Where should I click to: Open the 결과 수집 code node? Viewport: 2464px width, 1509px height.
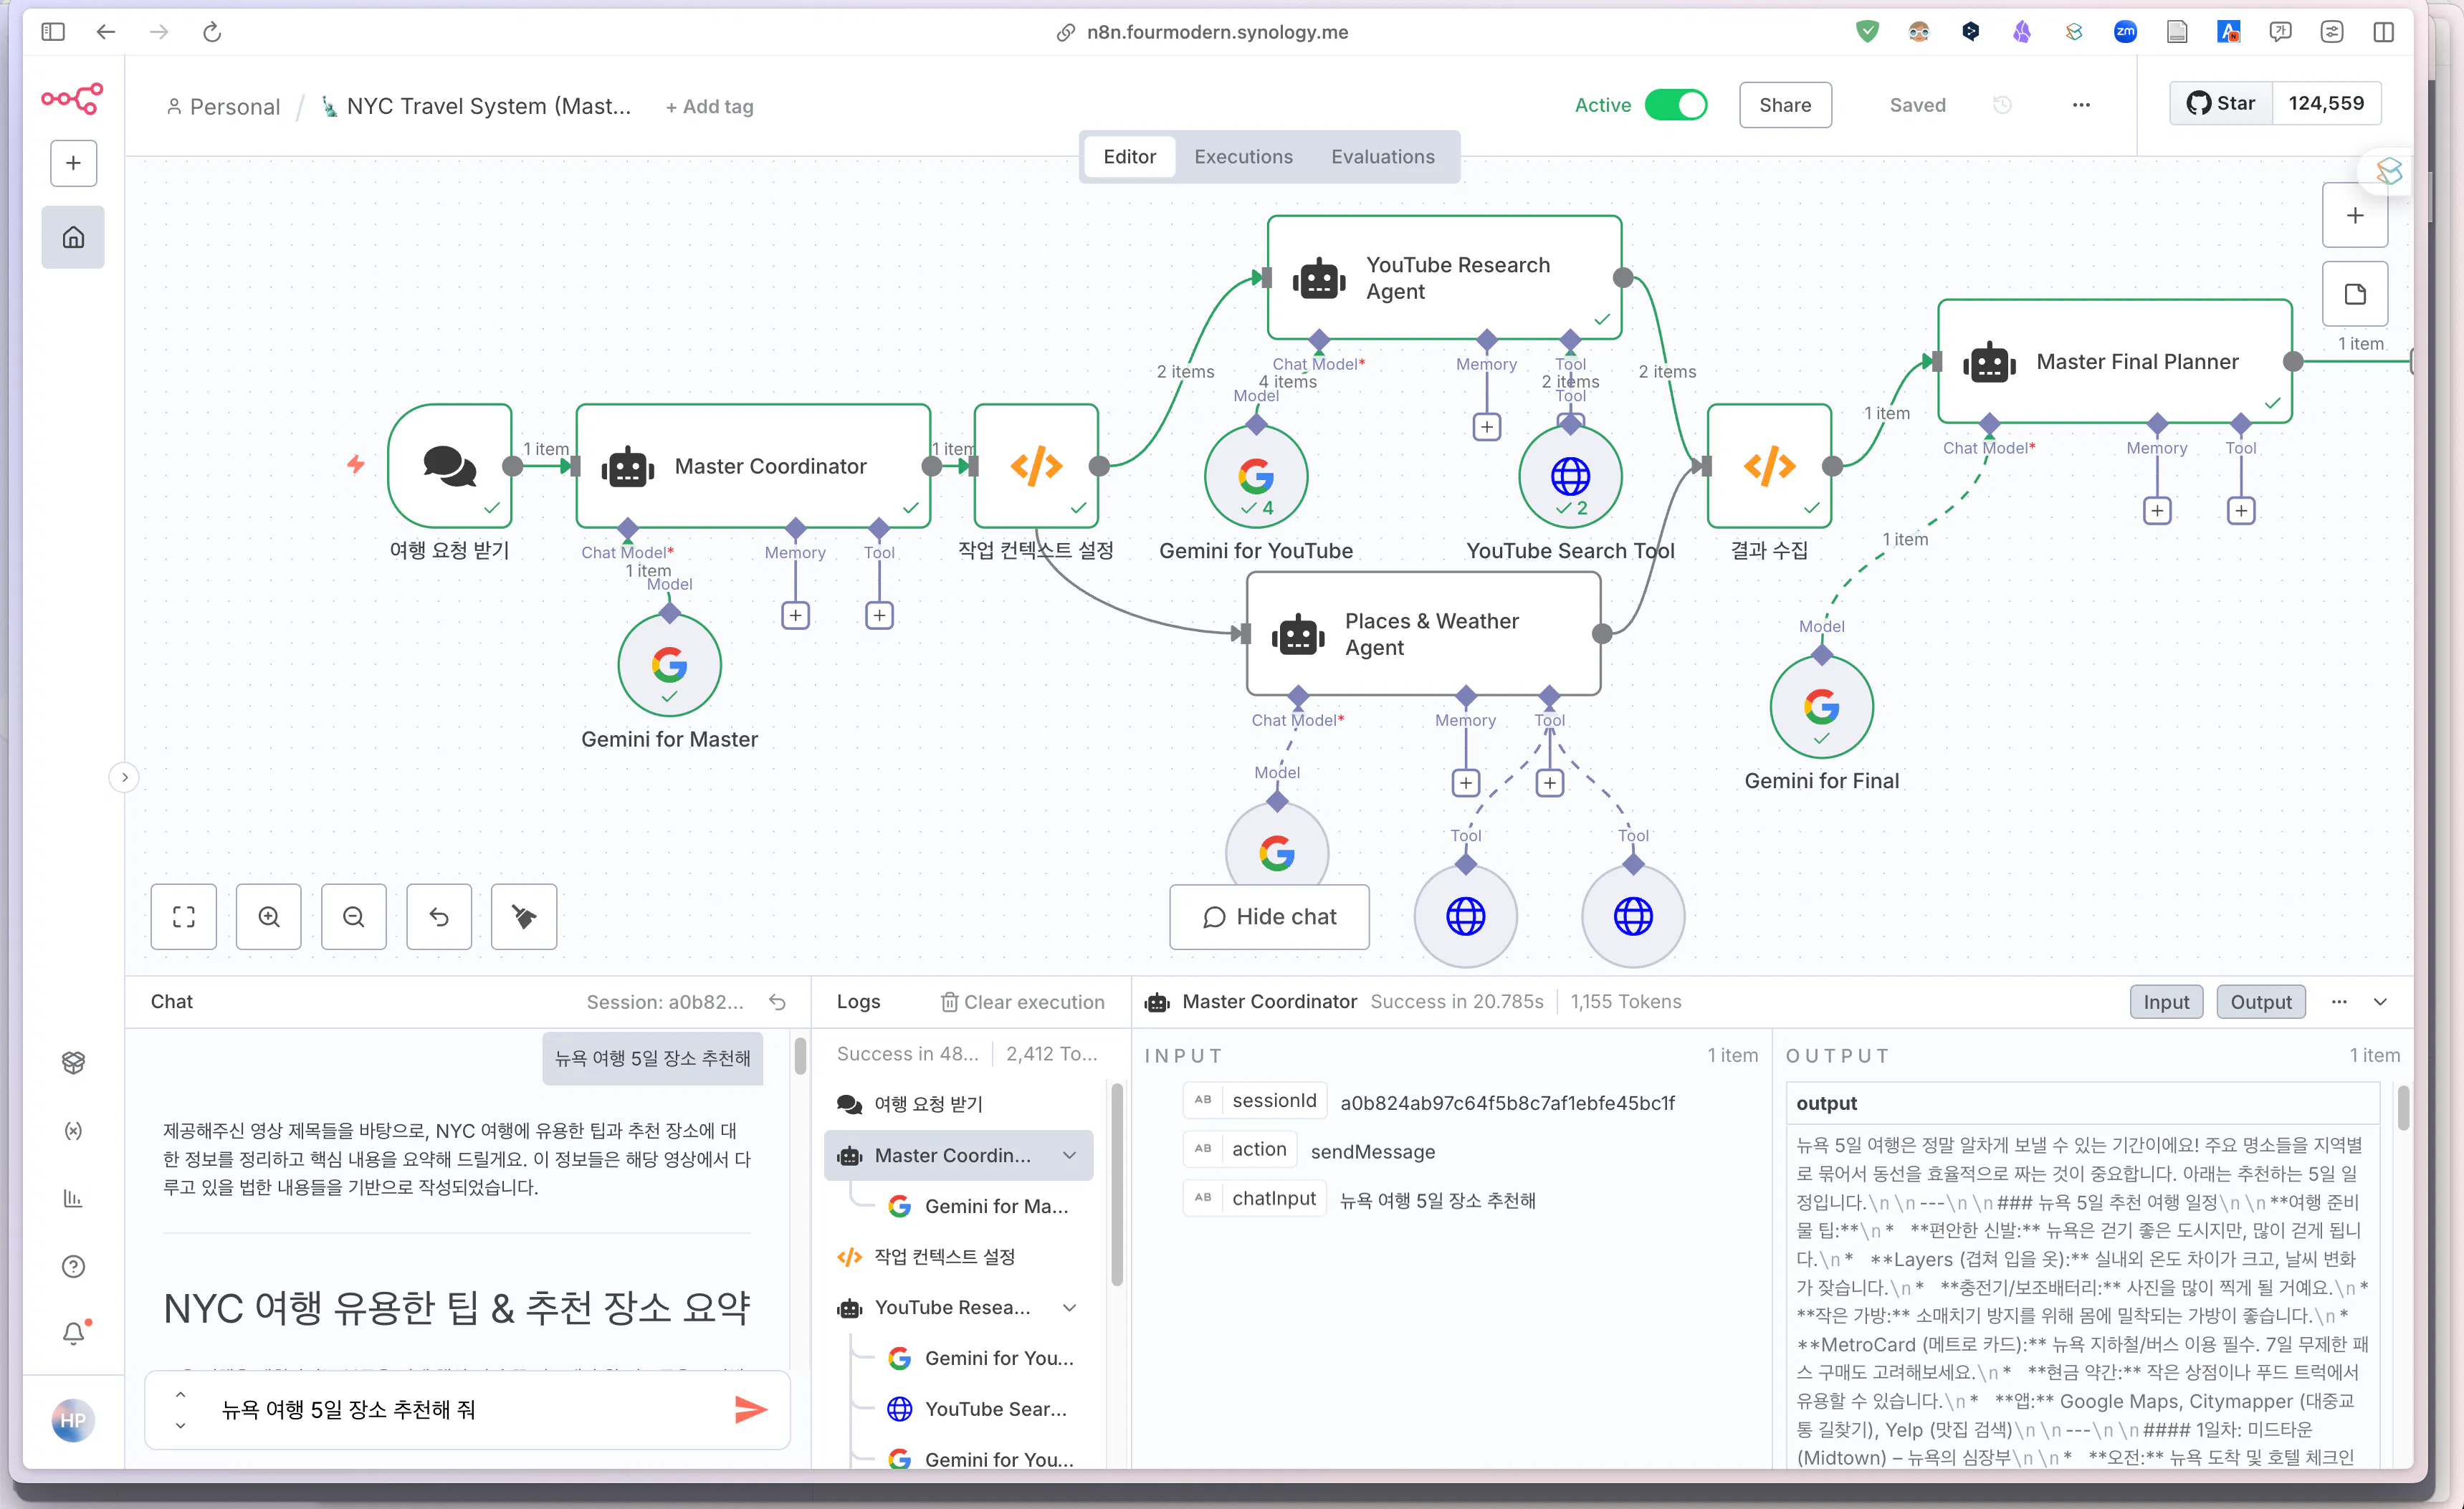coord(1770,466)
